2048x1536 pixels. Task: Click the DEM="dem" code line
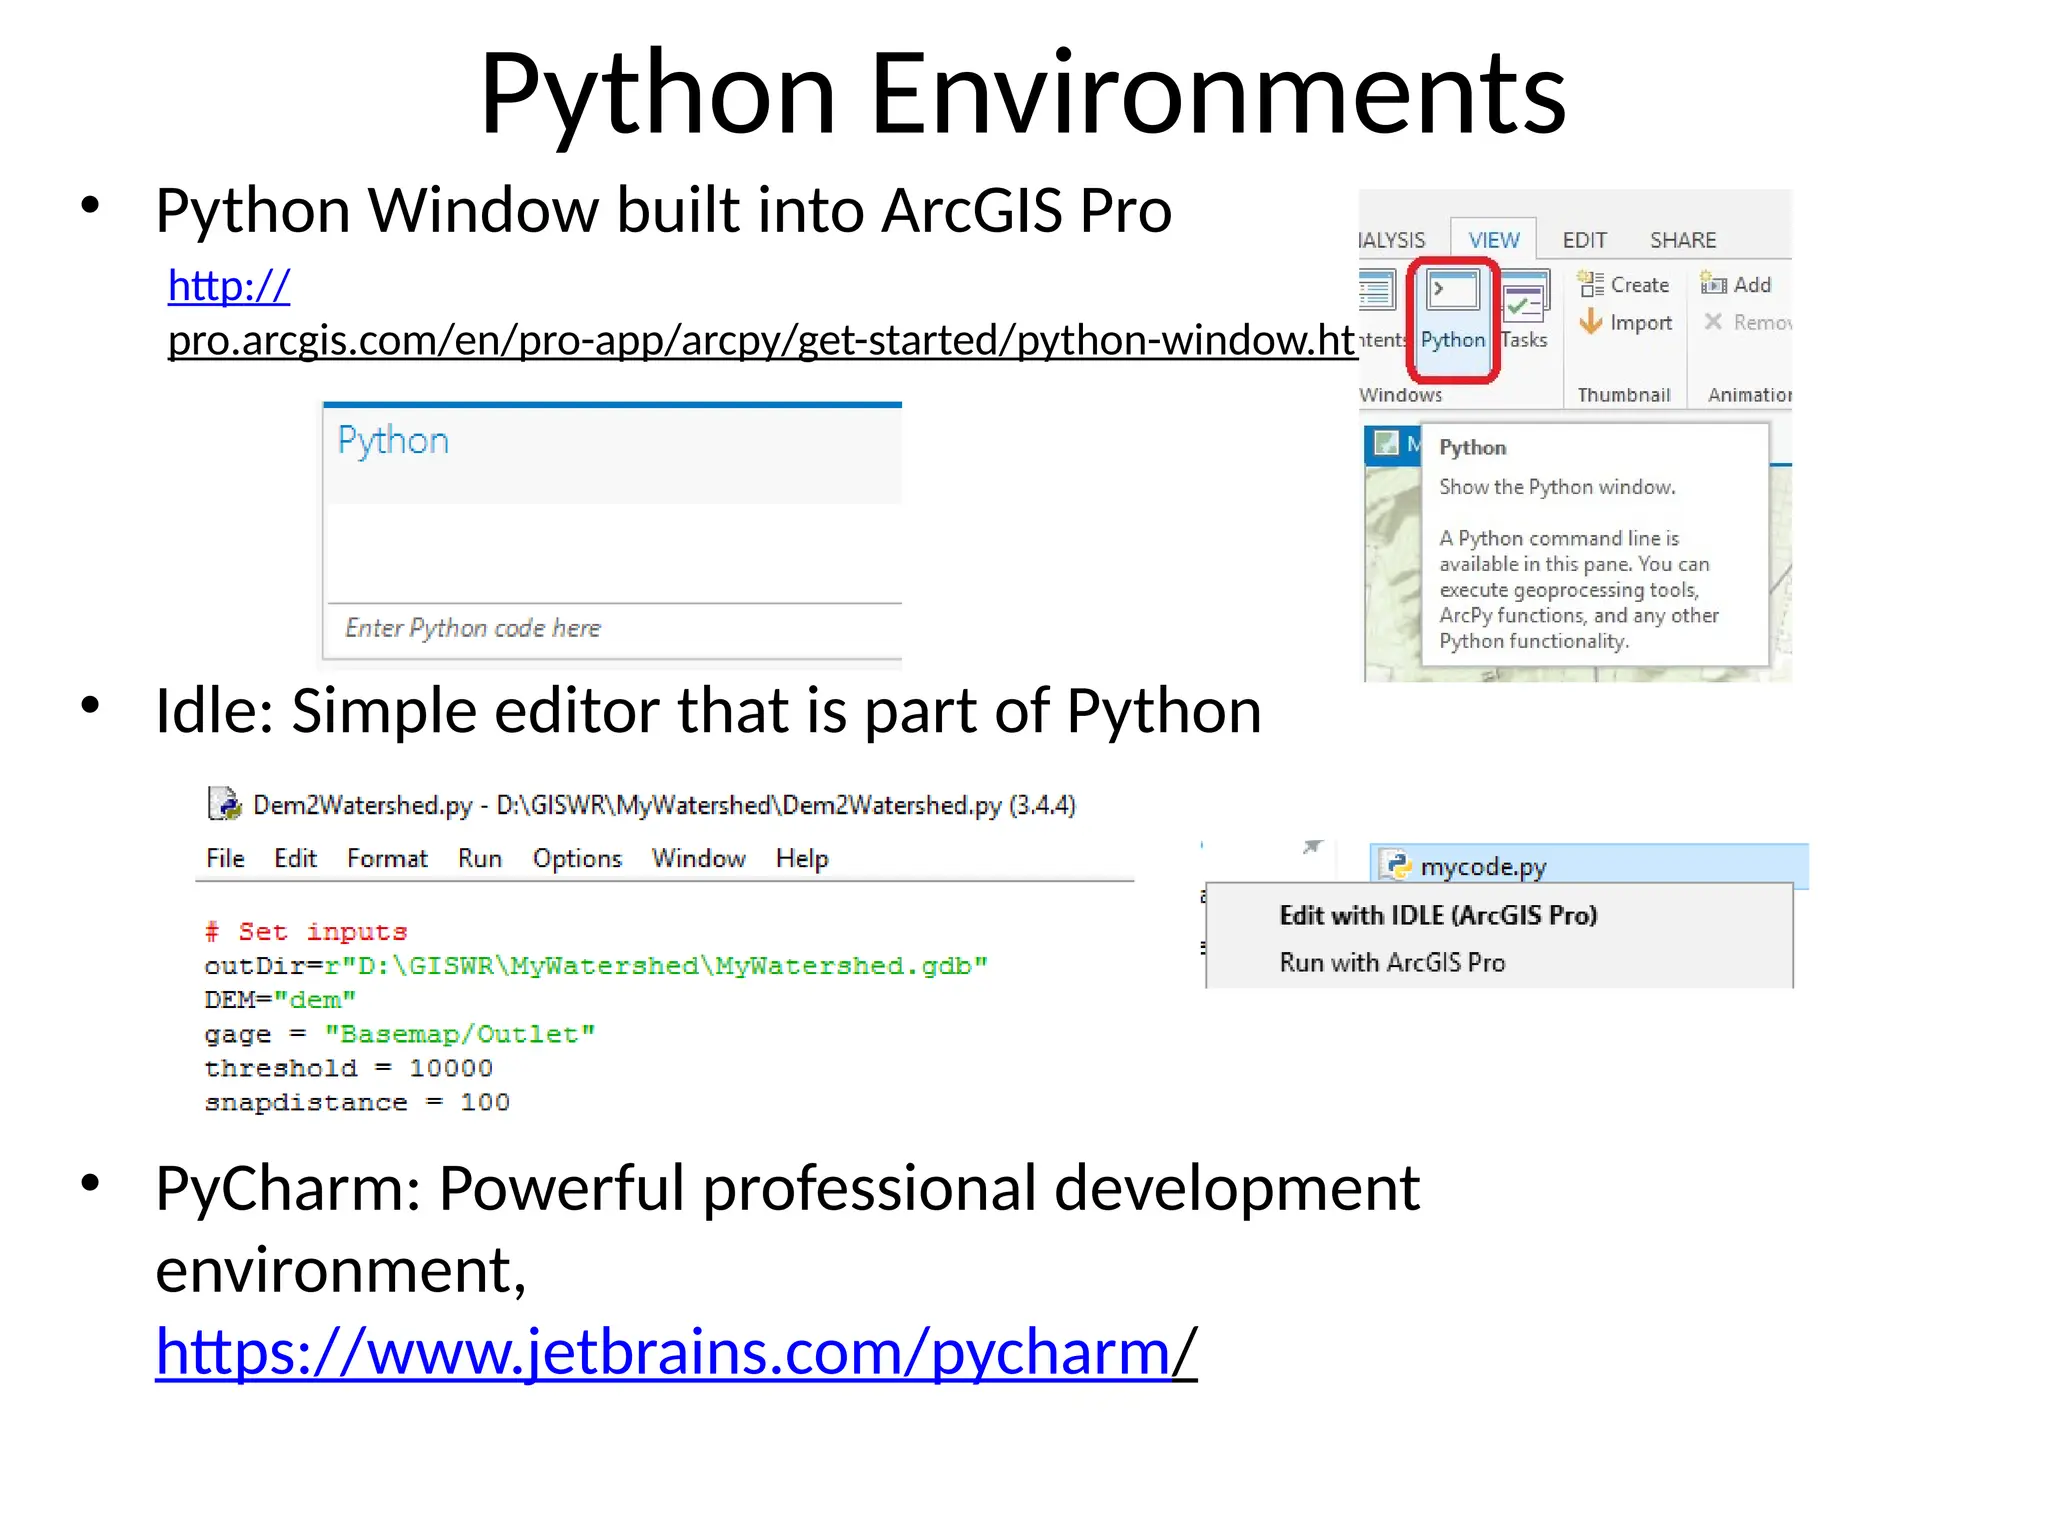[280, 1000]
